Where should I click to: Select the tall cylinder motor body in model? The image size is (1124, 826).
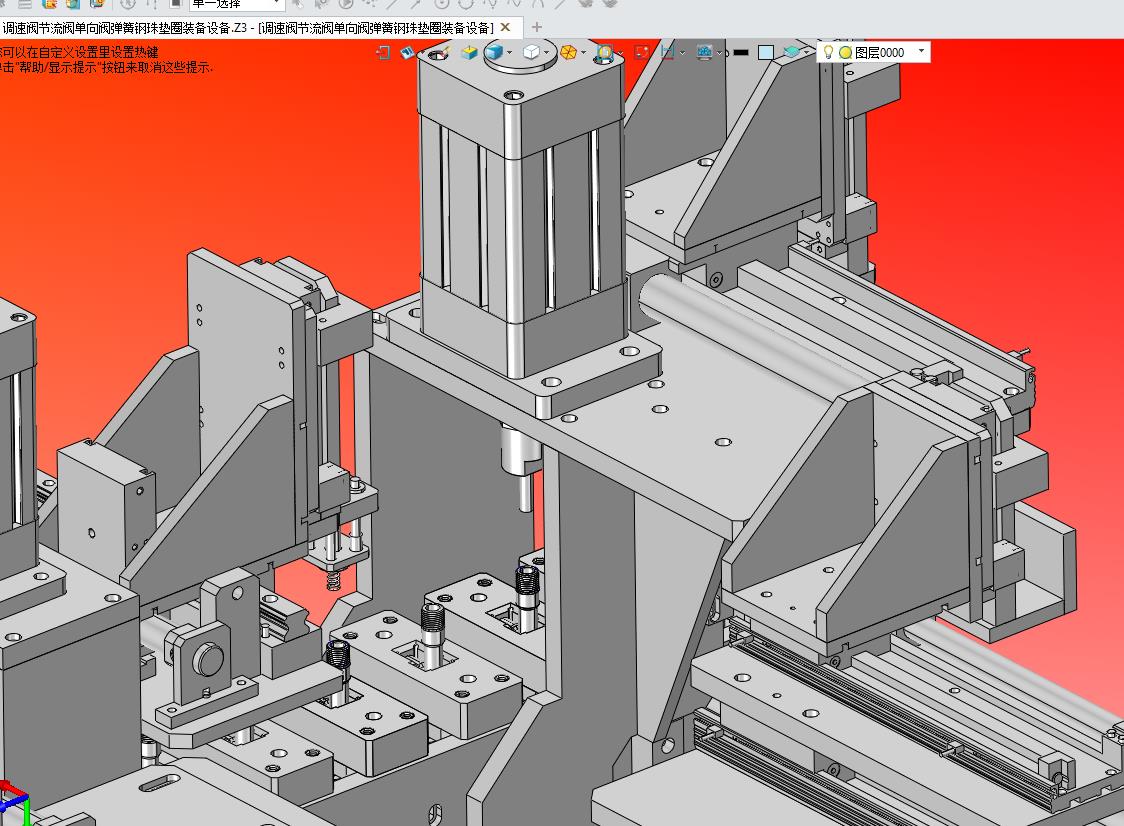tap(521, 215)
